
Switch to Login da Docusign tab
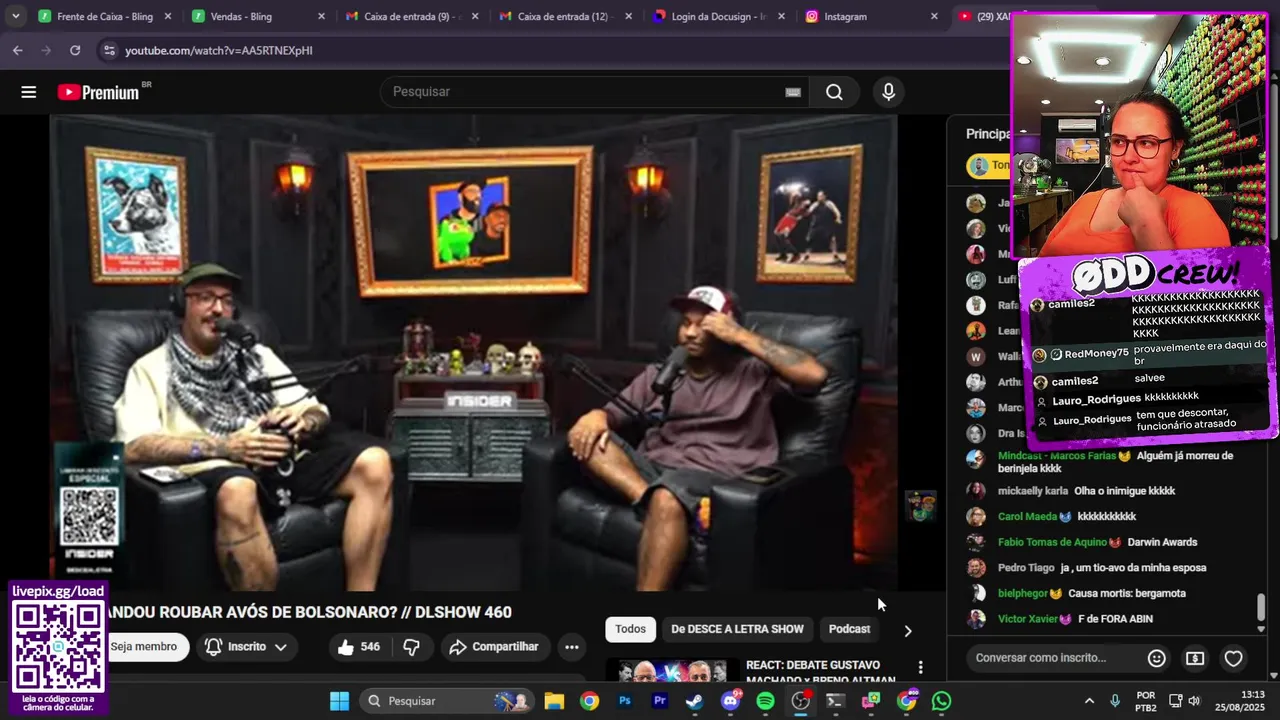[717, 16]
